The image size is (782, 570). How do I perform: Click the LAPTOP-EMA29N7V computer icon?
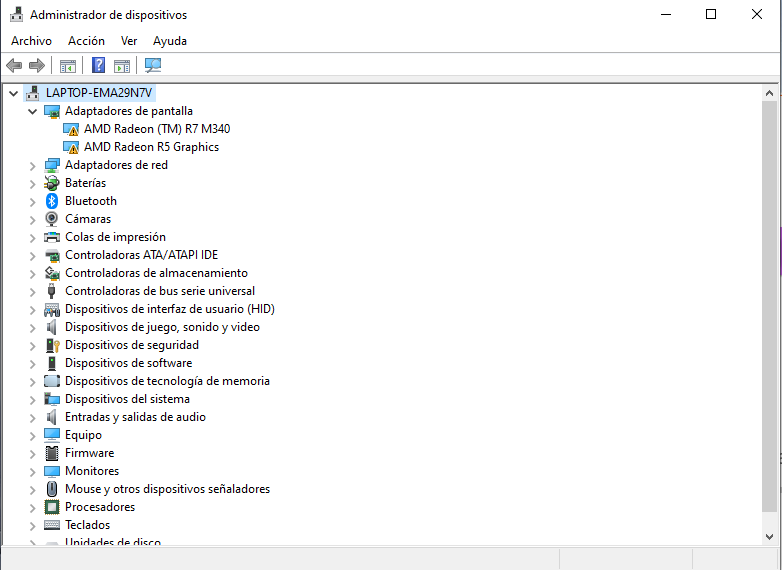click(x=33, y=93)
